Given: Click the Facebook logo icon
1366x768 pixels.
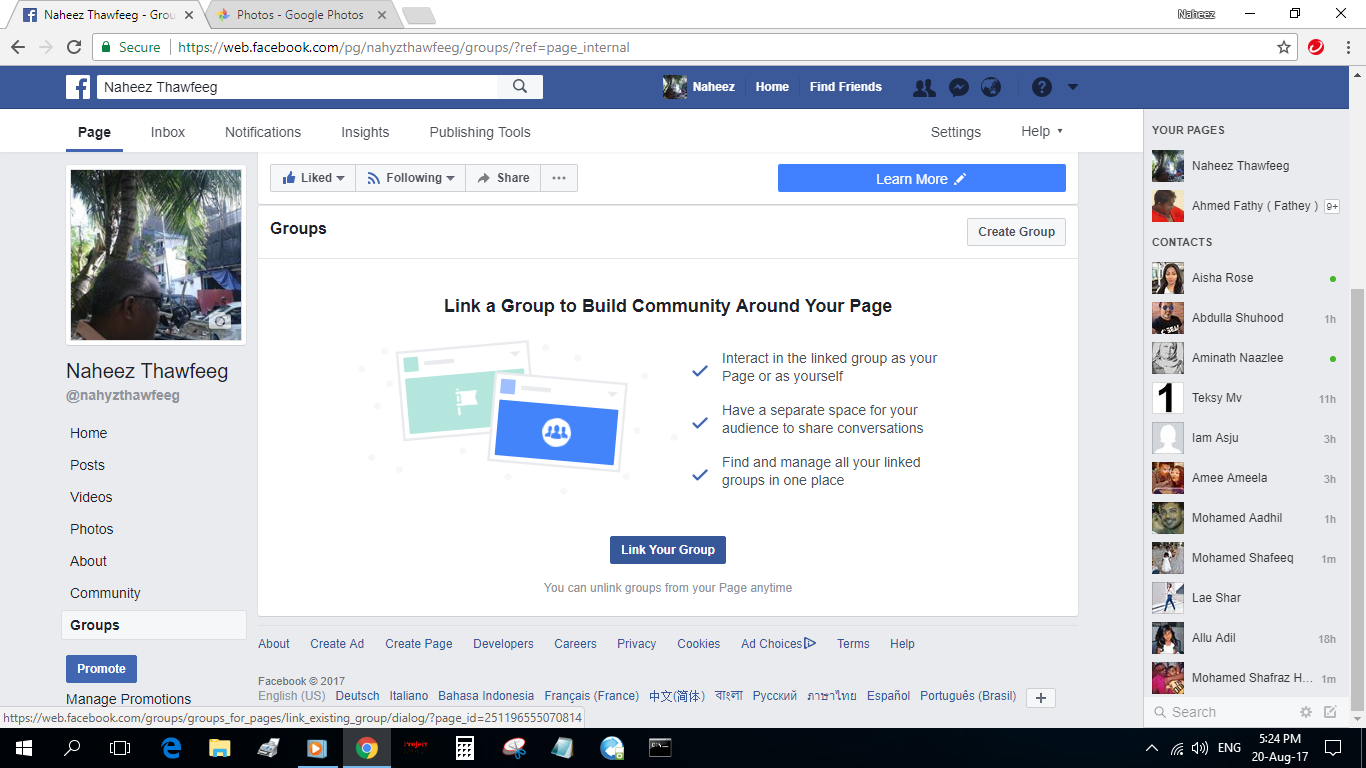Looking at the screenshot, I should tap(78, 87).
